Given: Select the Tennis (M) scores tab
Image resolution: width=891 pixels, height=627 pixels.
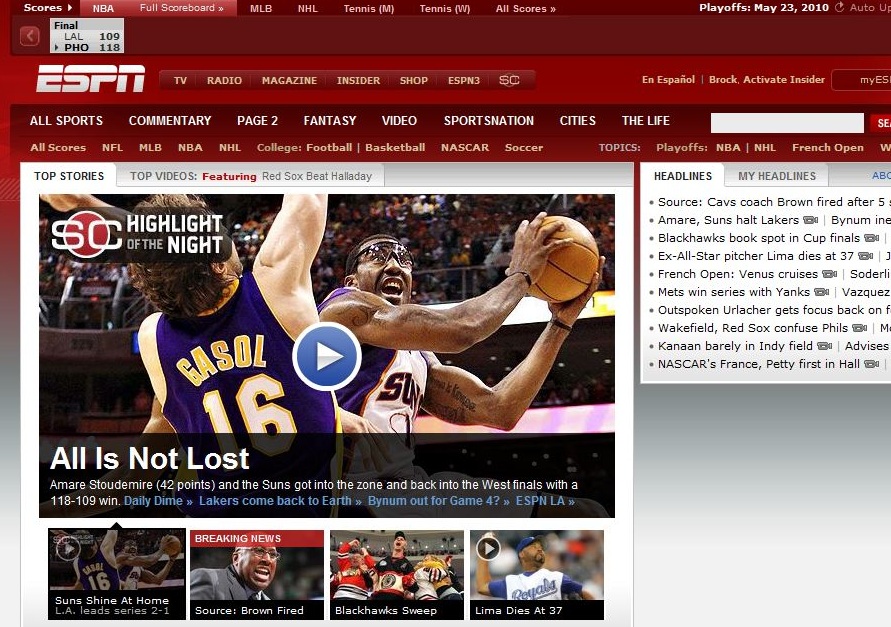Looking at the screenshot, I should (369, 9).
